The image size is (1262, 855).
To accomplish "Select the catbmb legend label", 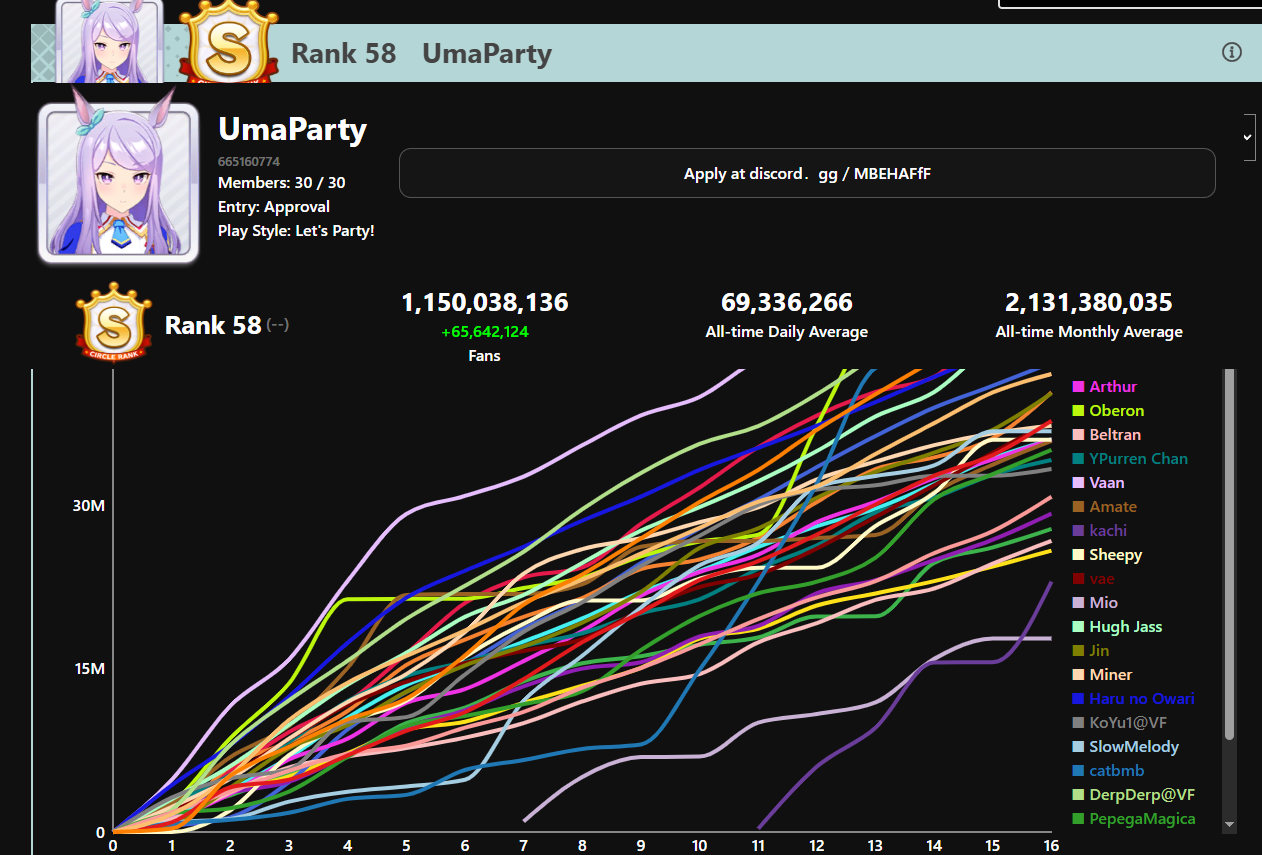I will (x=1117, y=771).
